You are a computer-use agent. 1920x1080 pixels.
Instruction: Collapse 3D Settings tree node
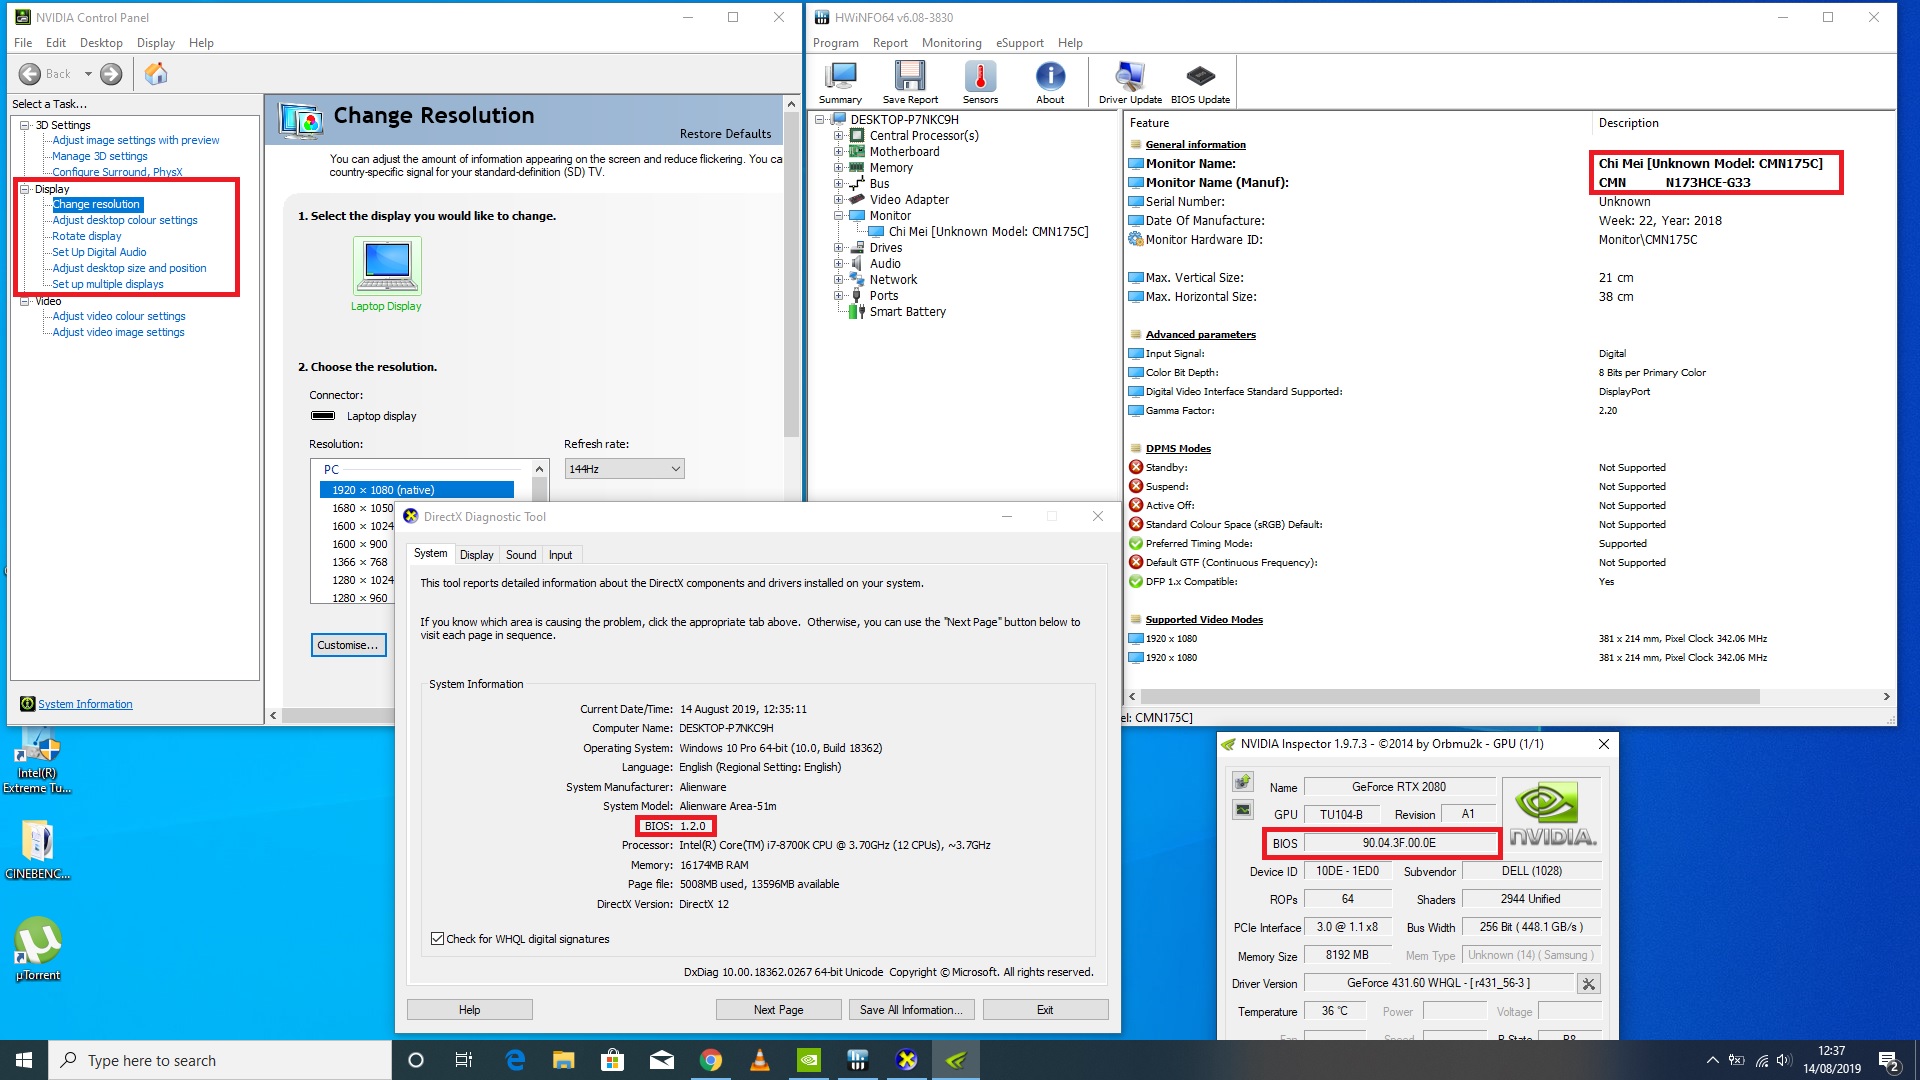pos(25,125)
